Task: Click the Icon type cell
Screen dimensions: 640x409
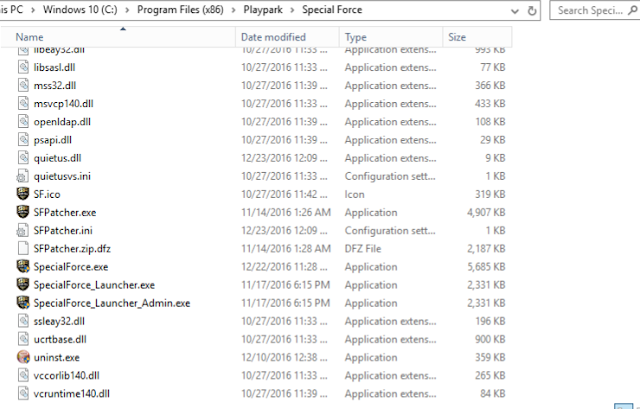Action: pyautogui.click(x=354, y=194)
